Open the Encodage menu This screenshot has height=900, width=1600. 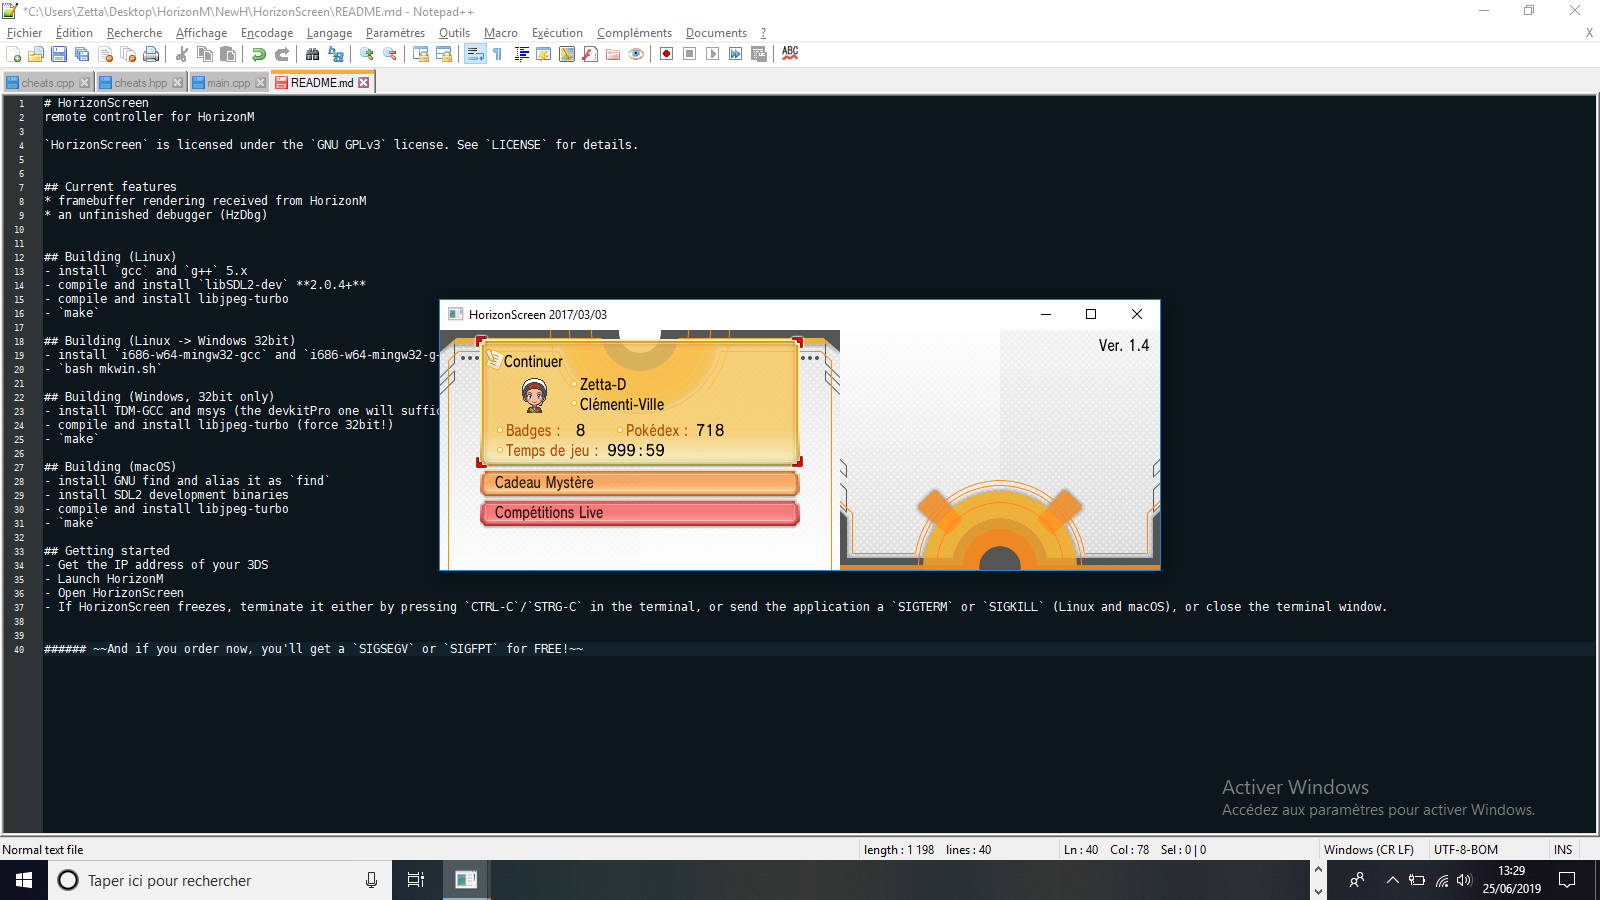point(267,33)
